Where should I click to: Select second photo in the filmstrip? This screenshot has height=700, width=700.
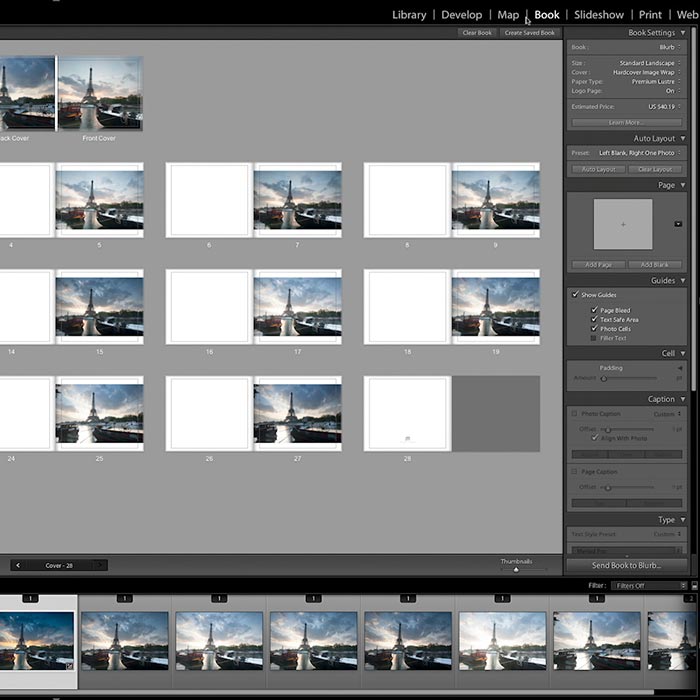(125, 641)
